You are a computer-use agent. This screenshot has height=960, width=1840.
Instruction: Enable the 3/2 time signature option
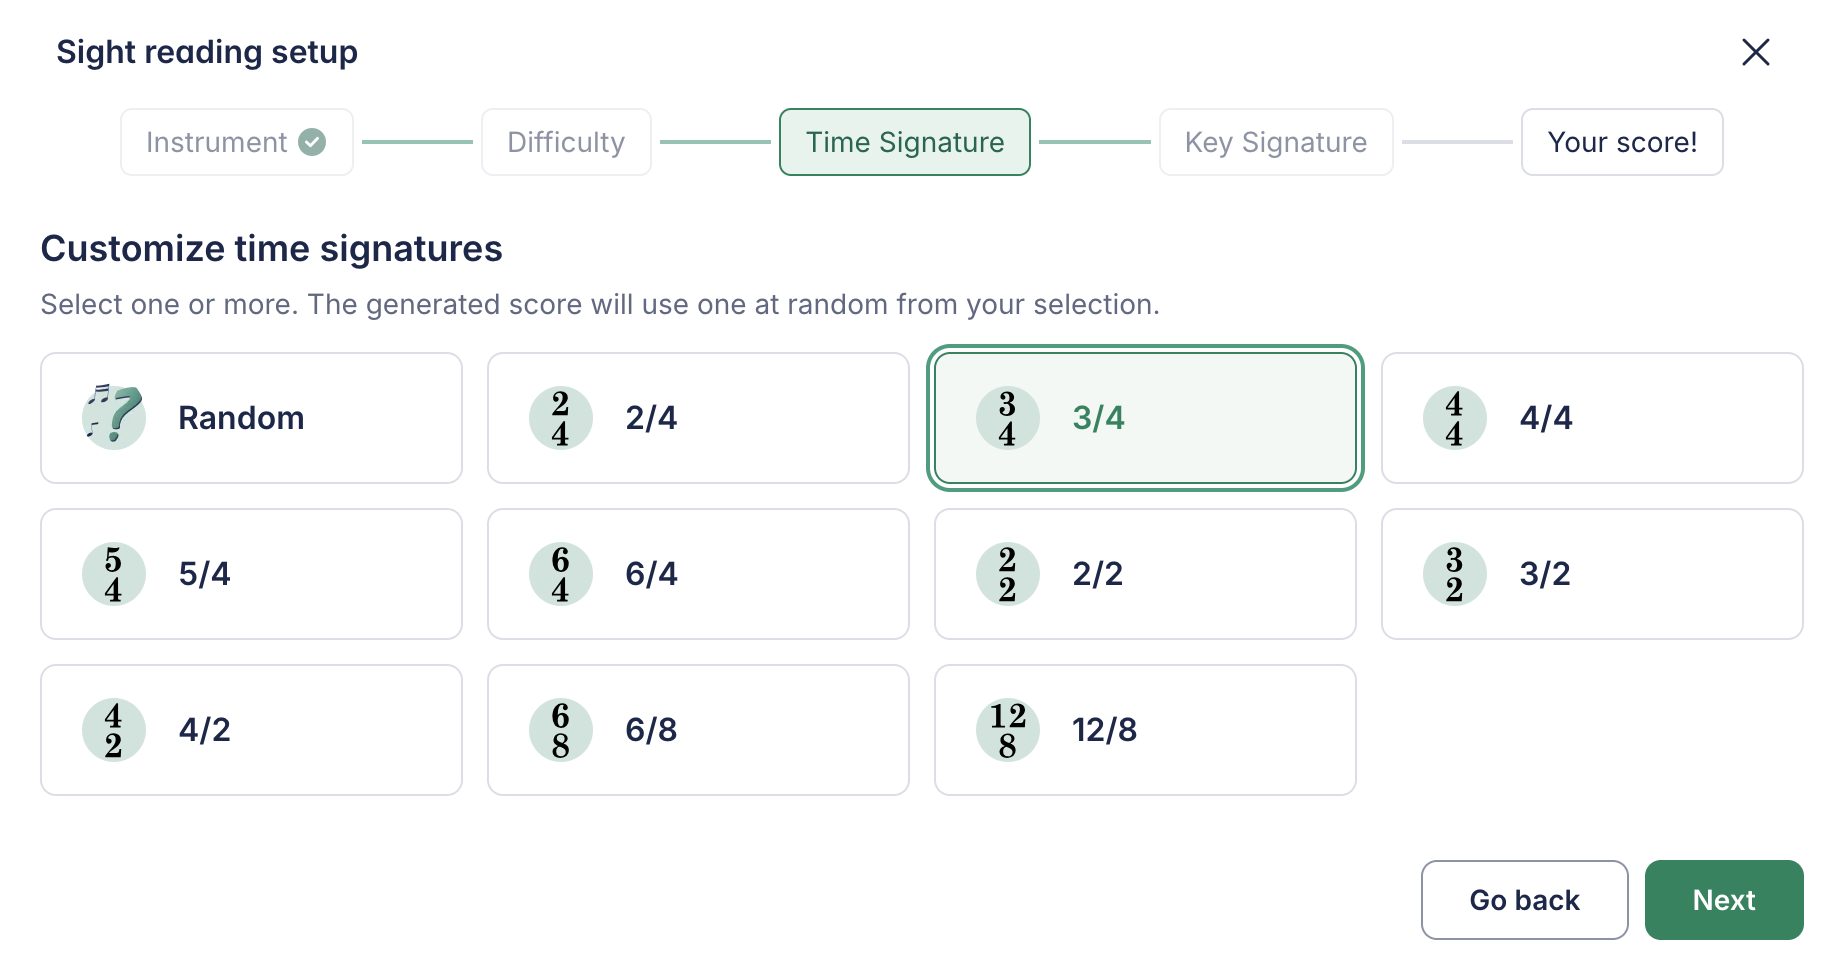tap(1592, 574)
